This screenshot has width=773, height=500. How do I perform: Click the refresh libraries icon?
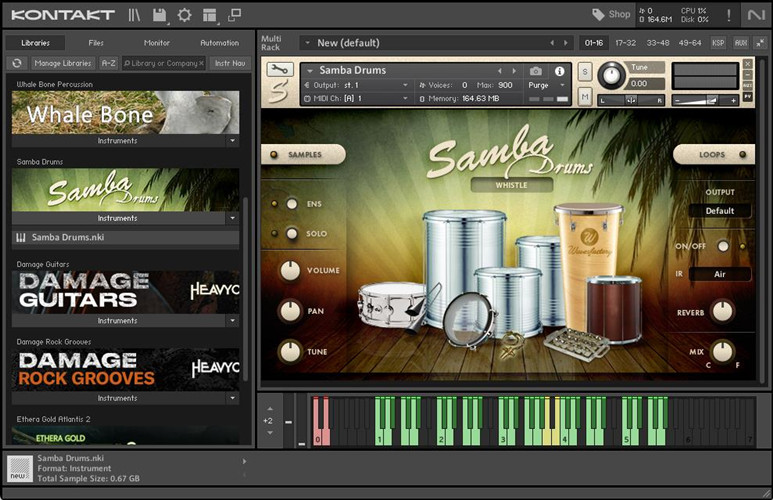[x=17, y=63]
